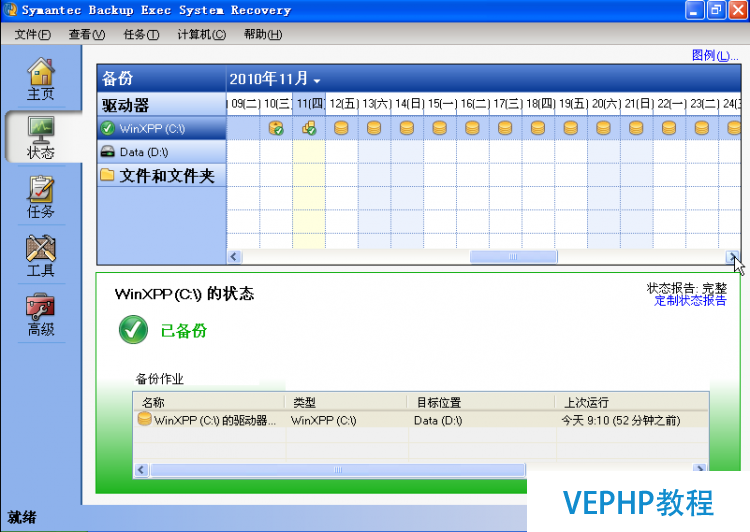750x532 pixels.
Task: Click the scheduled backup icon on 16(二)
Action: tap(472, 128)
